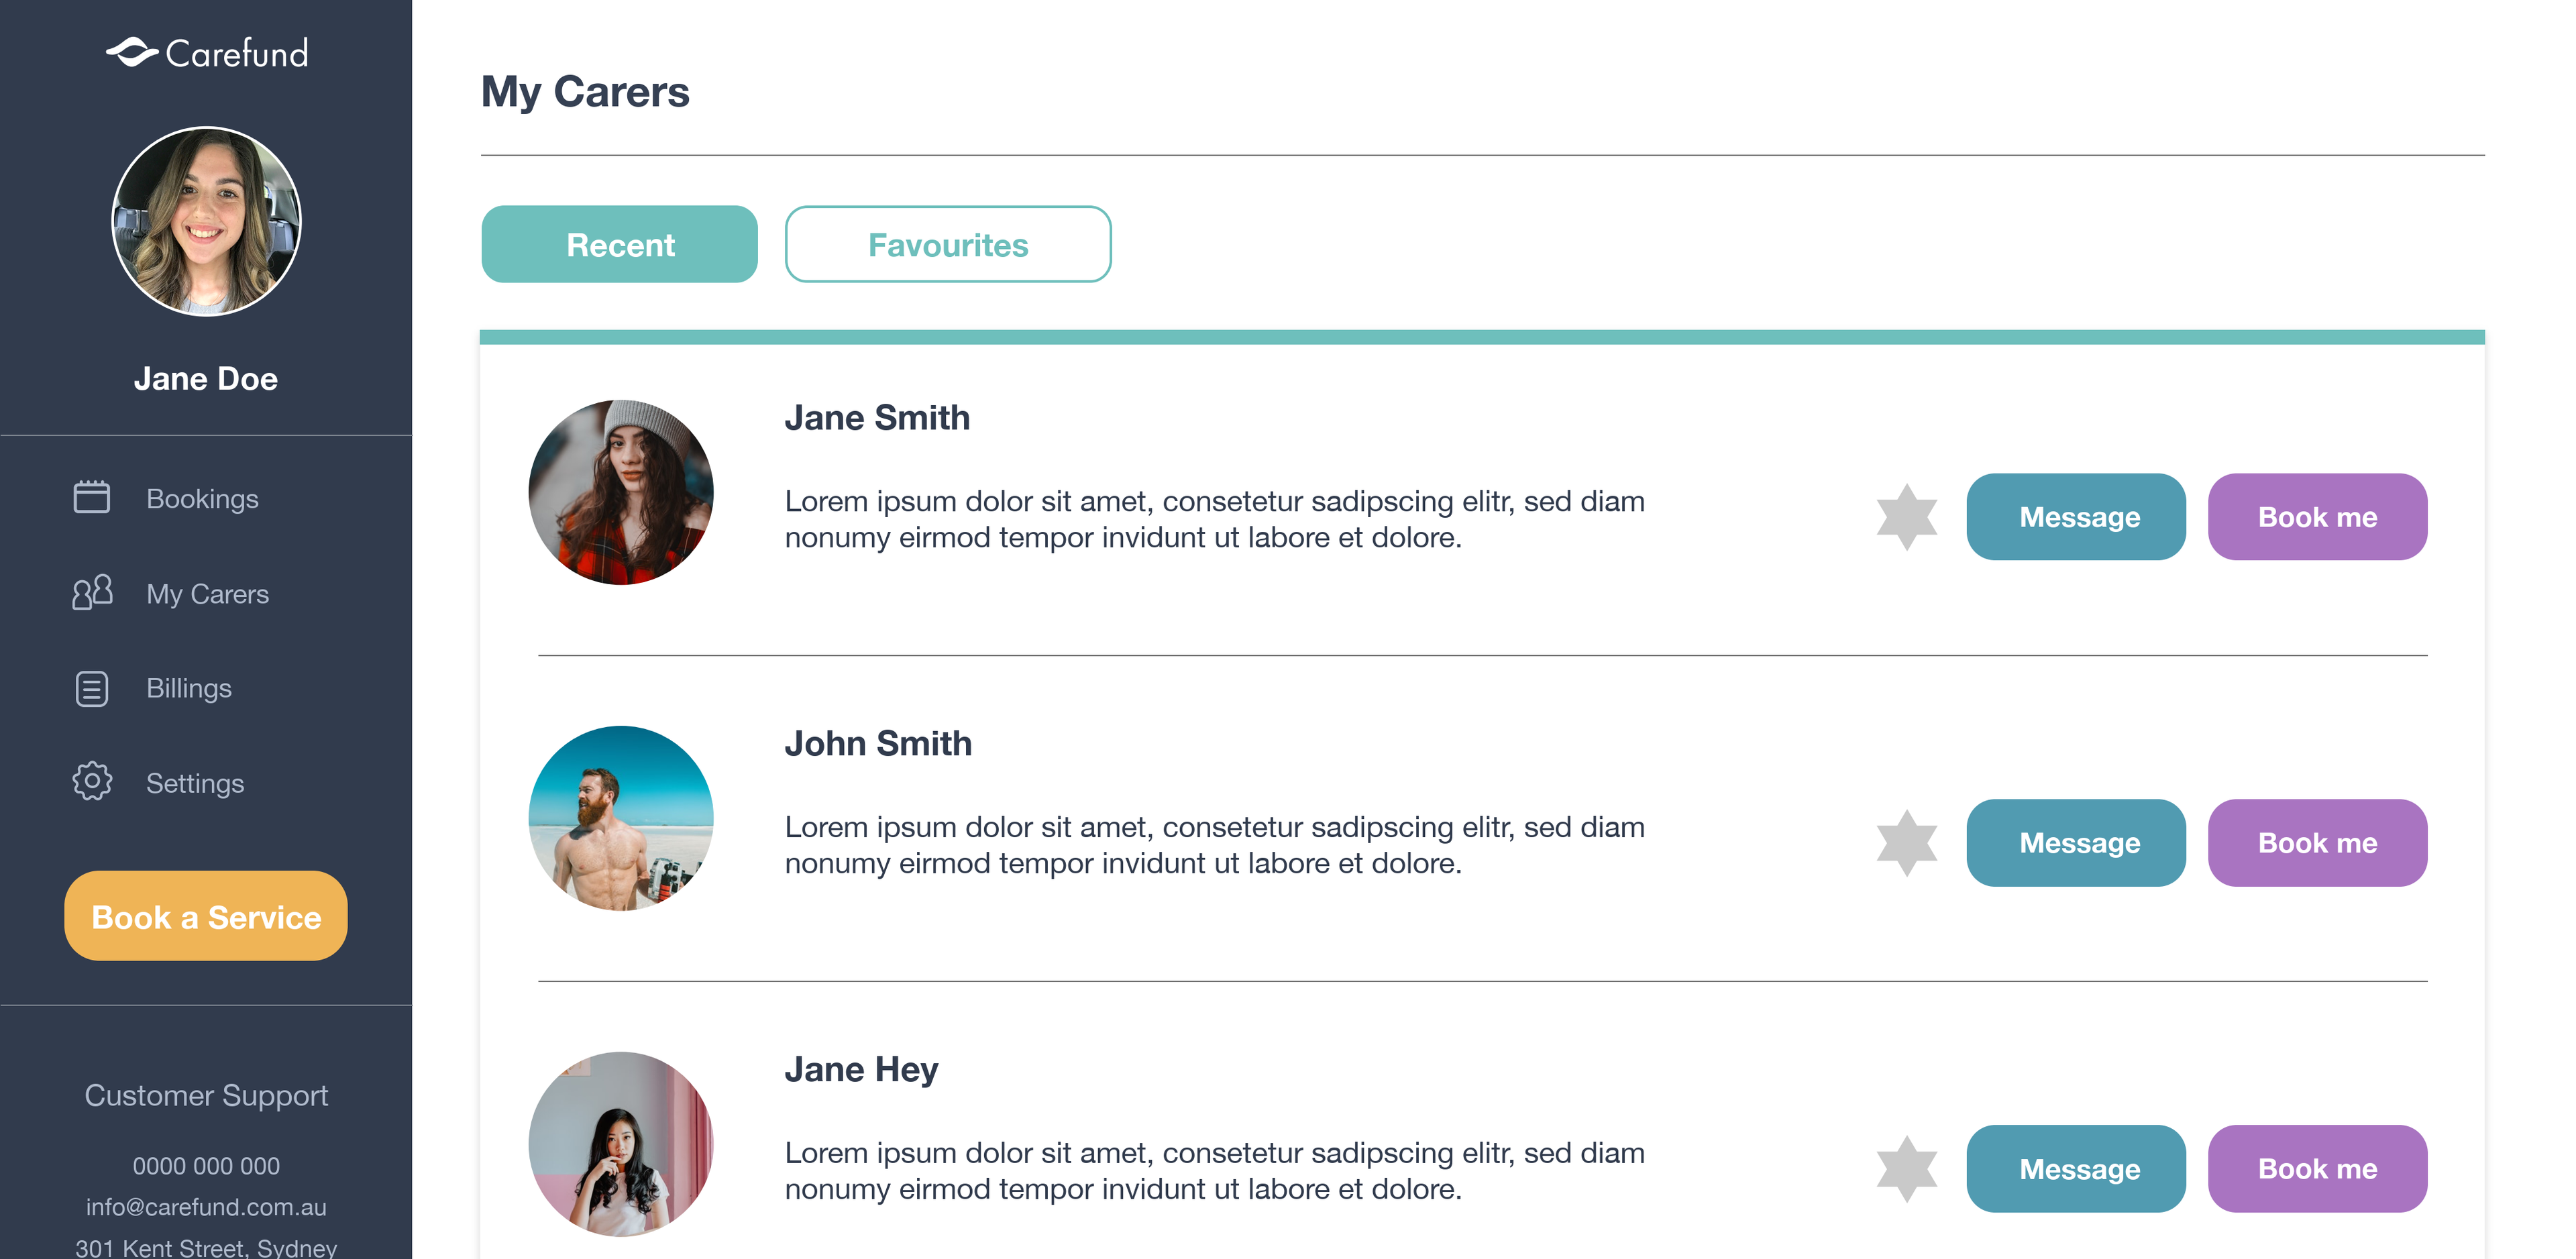Book John Smith with Book me
Screen dimensions: 2576x1259
[2316, 843]
